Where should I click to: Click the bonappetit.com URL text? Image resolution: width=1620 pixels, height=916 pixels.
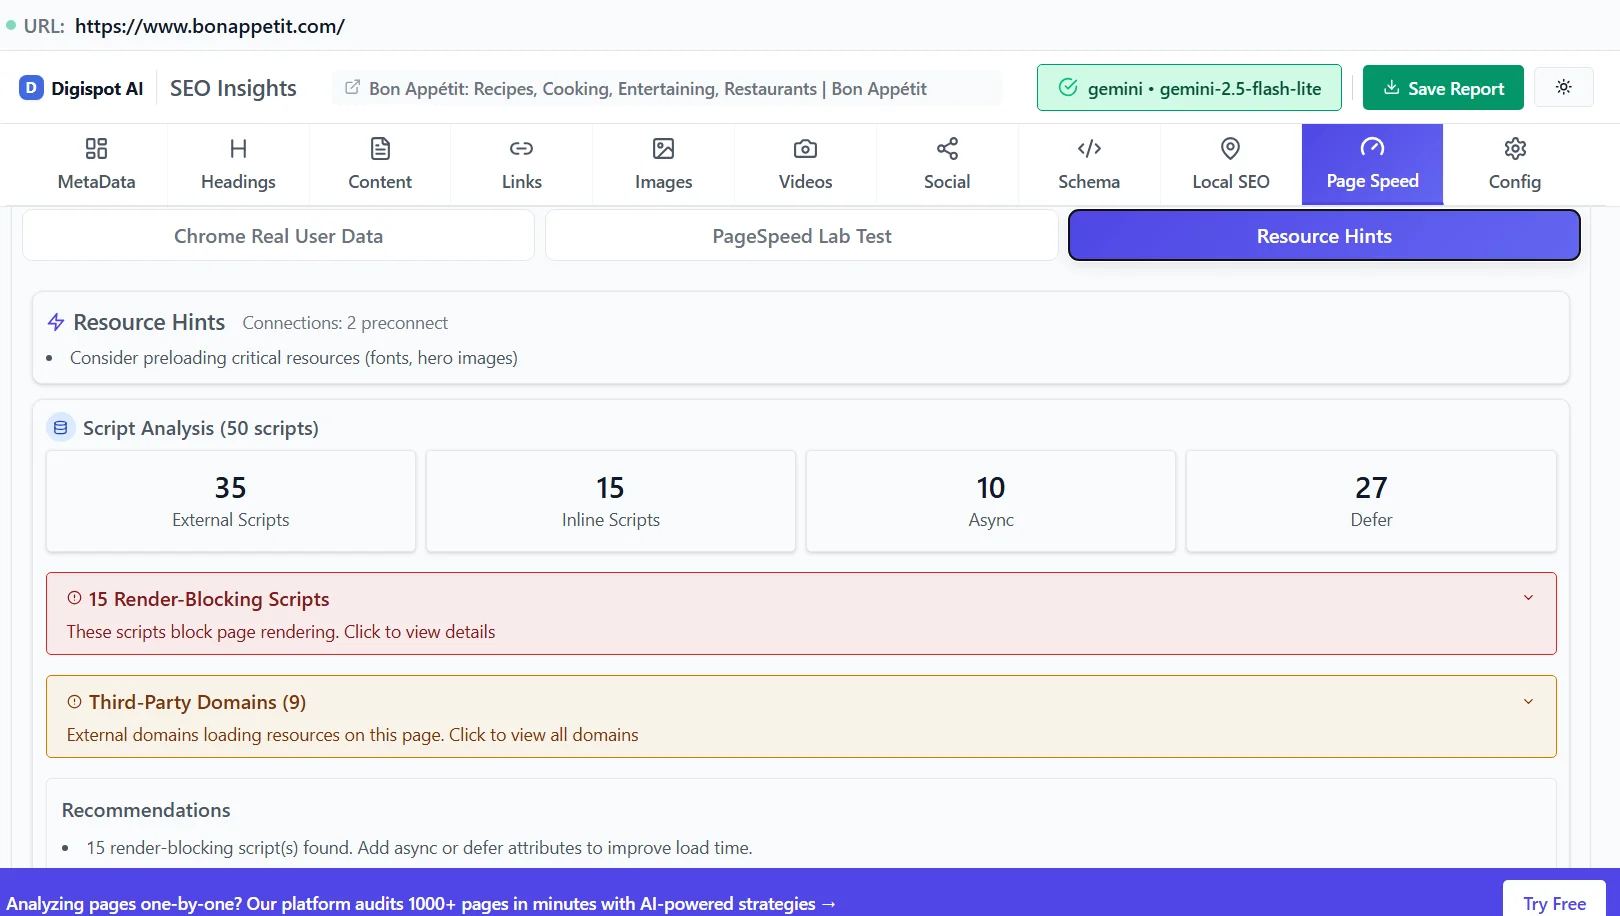tap(210, 26)
